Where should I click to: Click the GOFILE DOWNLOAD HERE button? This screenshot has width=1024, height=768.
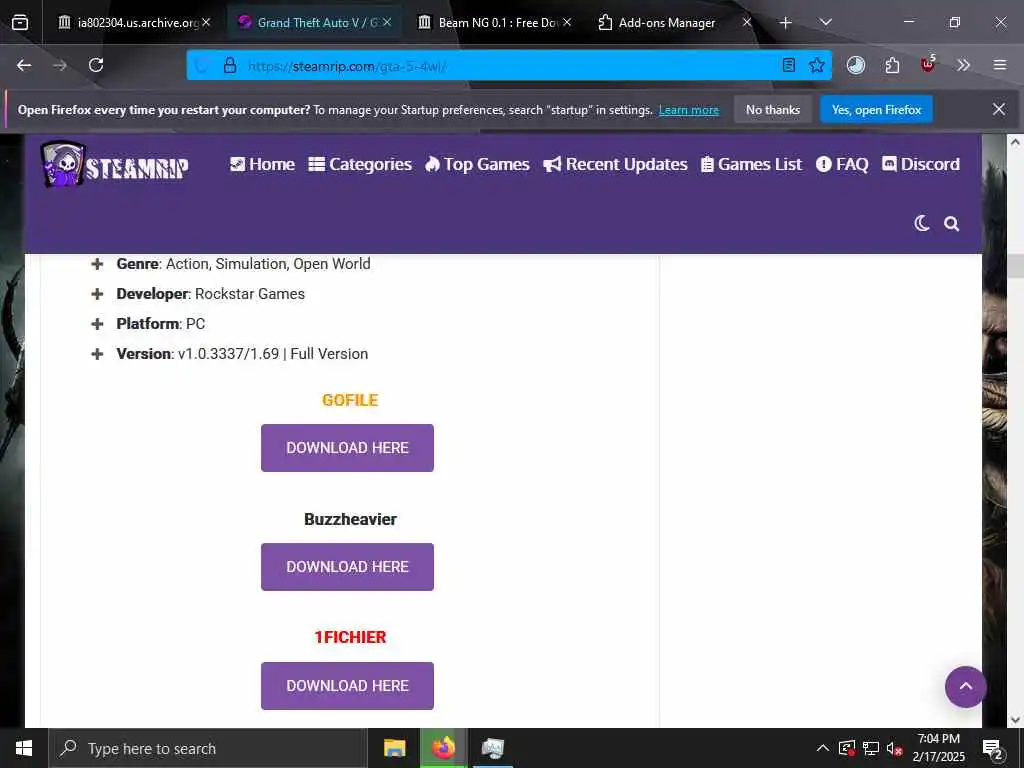tap(347, 448)
